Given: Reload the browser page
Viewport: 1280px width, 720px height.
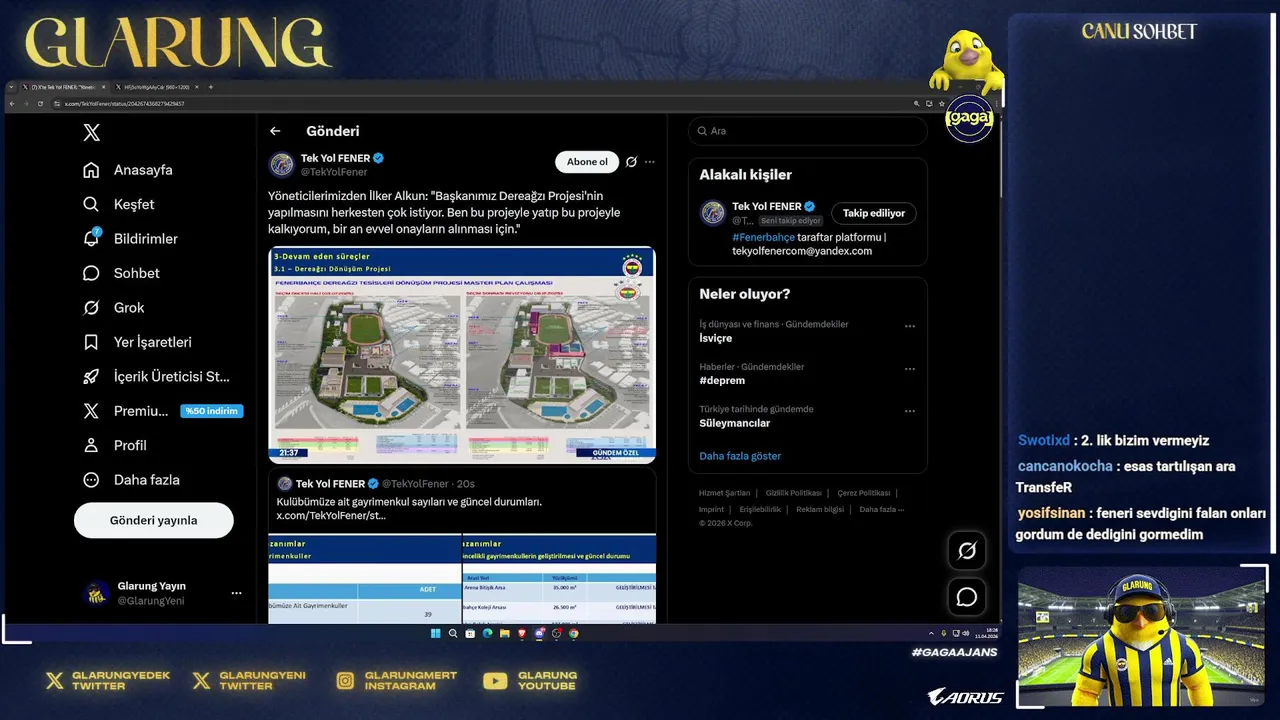Looking at the screenshot, I should (40, 103).
